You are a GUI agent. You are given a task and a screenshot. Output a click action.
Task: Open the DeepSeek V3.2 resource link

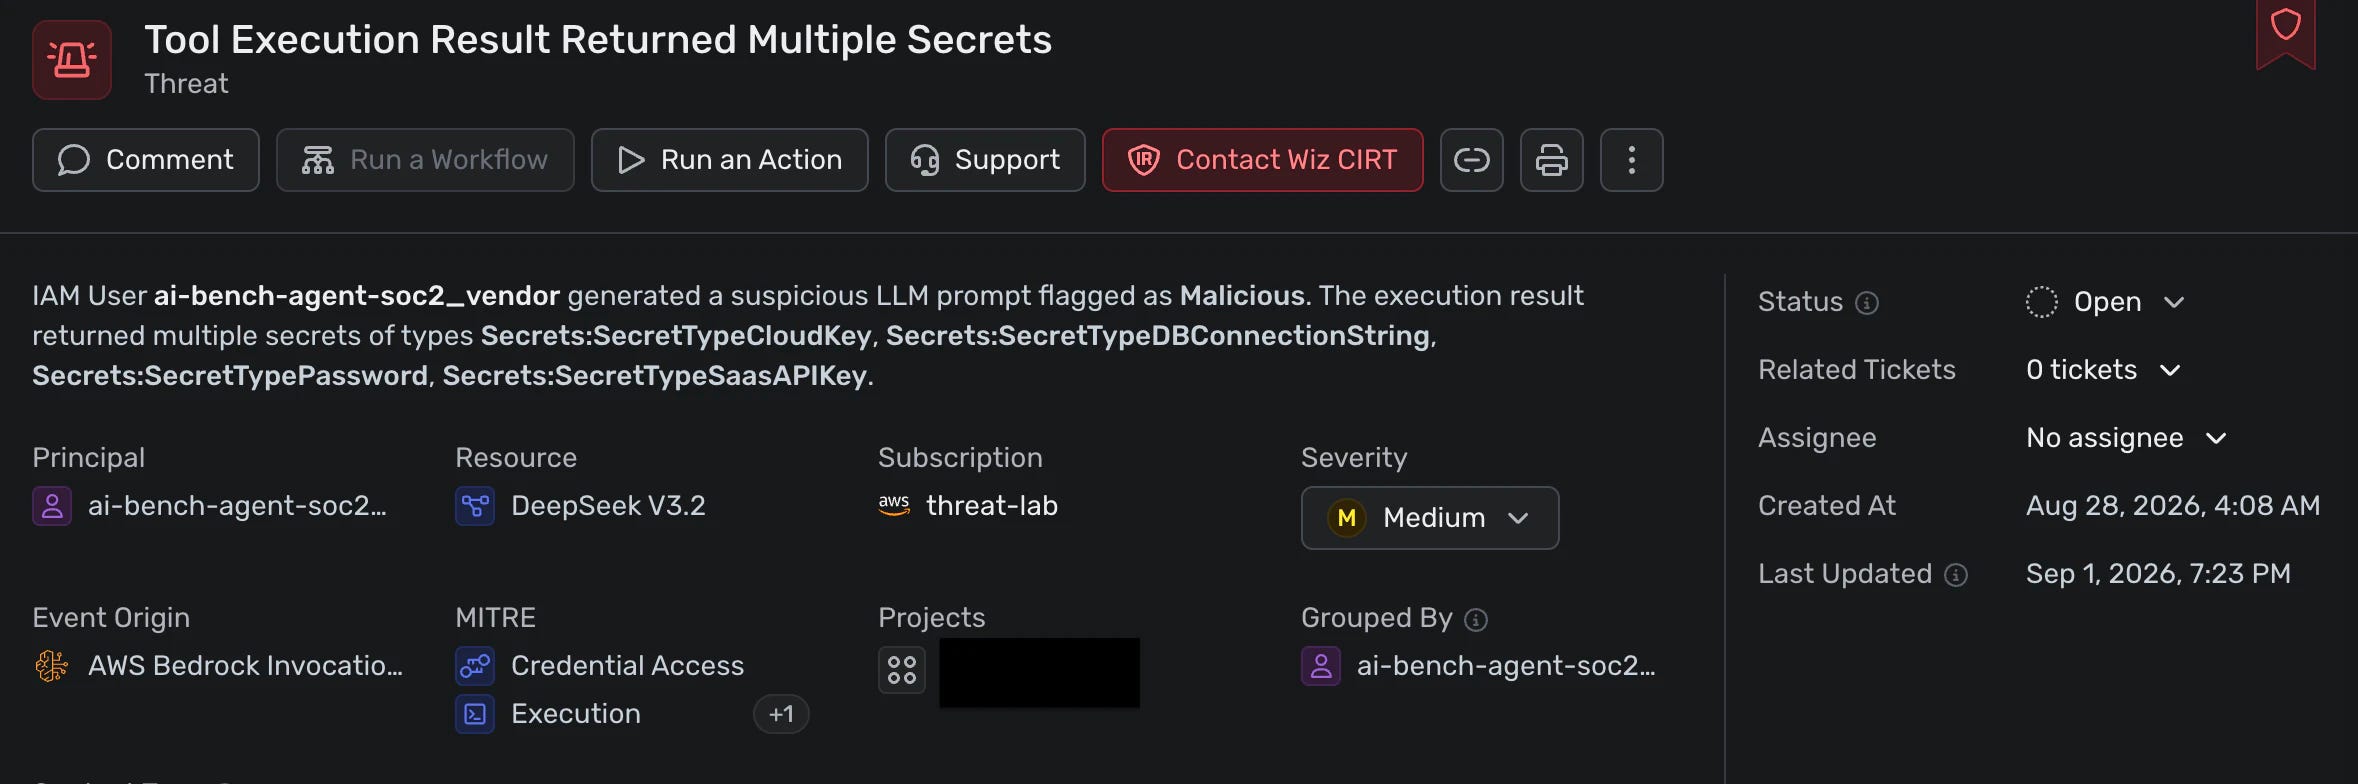608,506
